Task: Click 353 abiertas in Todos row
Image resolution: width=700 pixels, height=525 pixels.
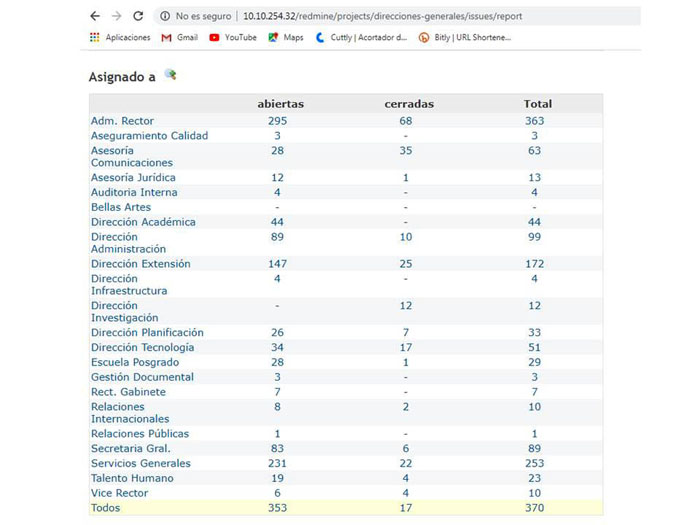Action: [x=277, y=508]
